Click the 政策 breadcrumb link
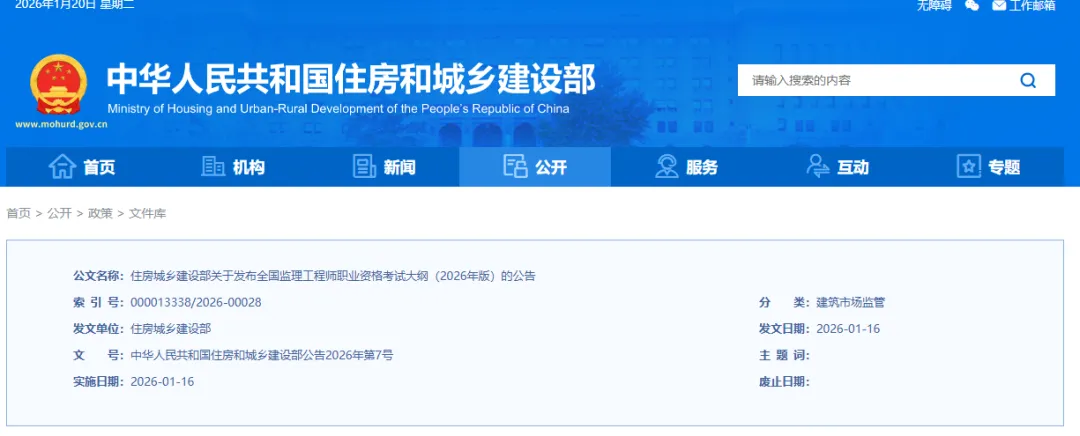 pyautogui.click(x=100, y=214)
